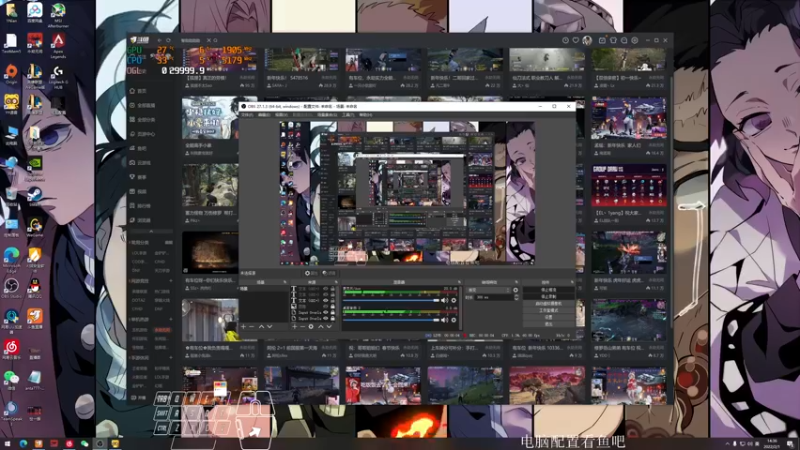This screenshot has height=450, width=800.
Task: Toggle visibility of the lower Input Overlay source
Action: click(x=326, y=318)
